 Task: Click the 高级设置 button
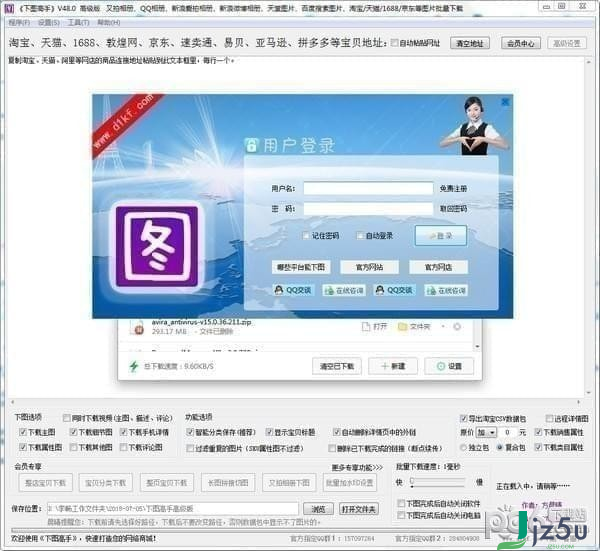coord(567,43)
